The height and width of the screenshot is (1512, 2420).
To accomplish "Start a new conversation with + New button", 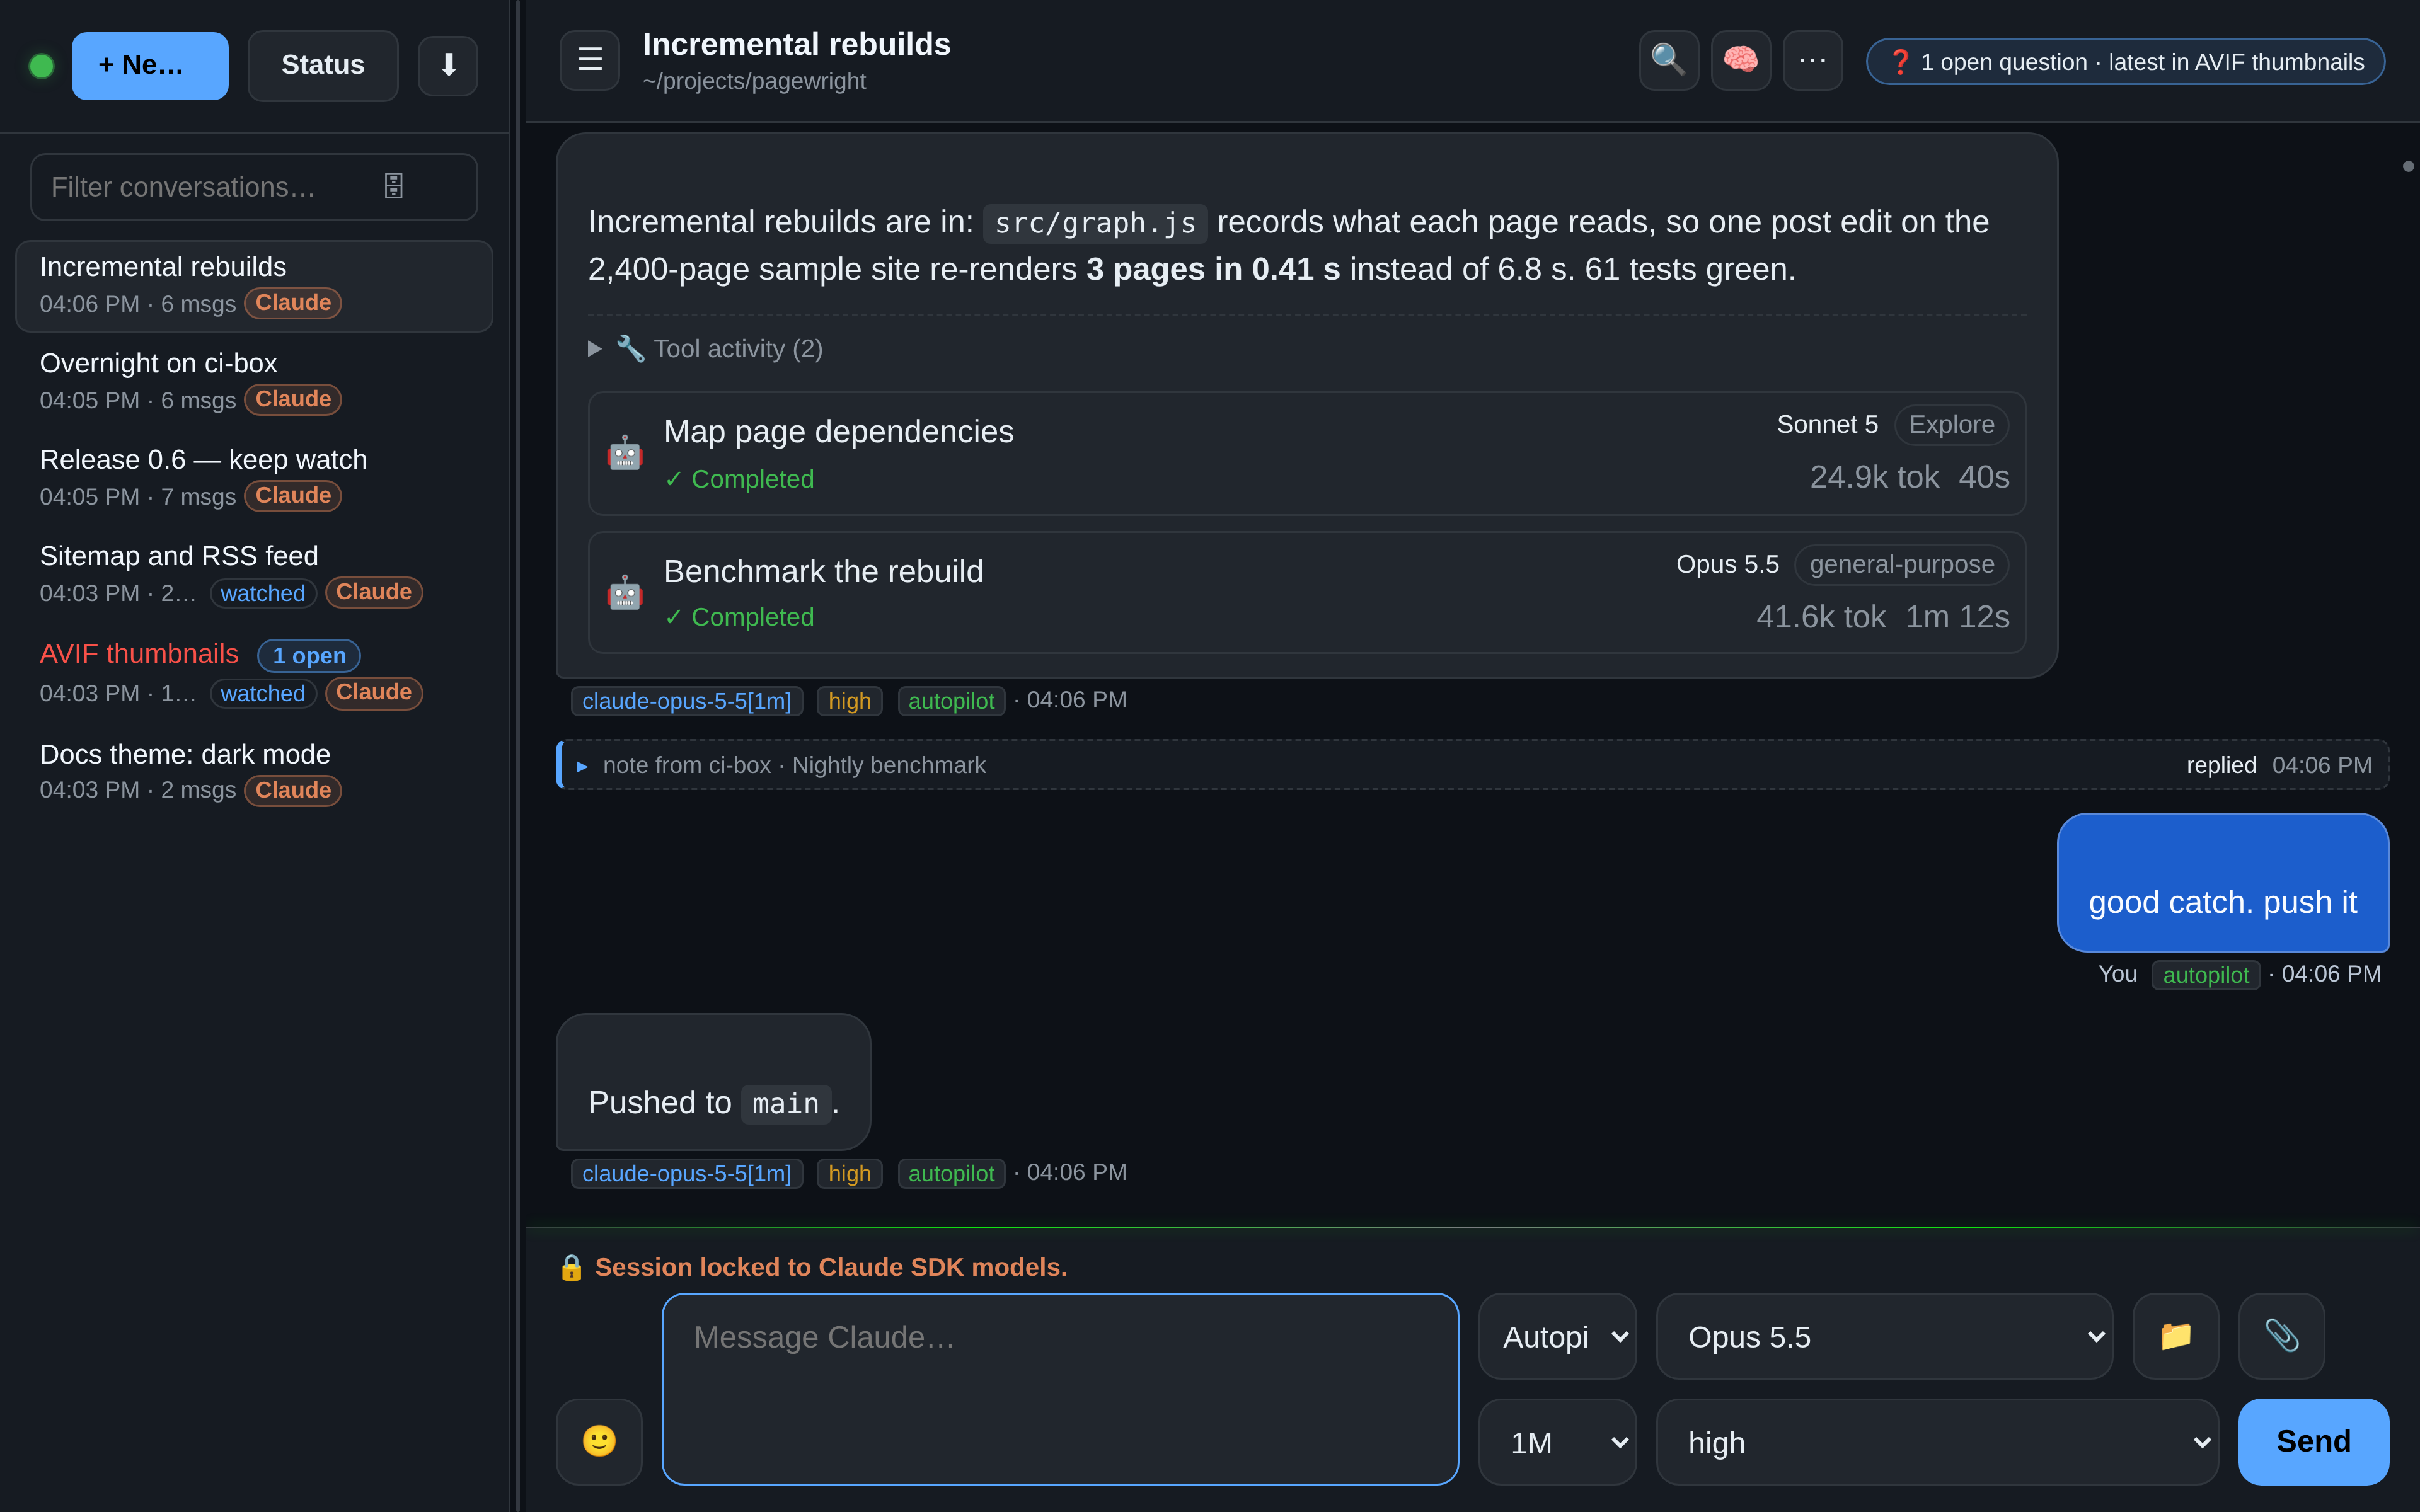I will pyautogui.click(x=150, y=66).
